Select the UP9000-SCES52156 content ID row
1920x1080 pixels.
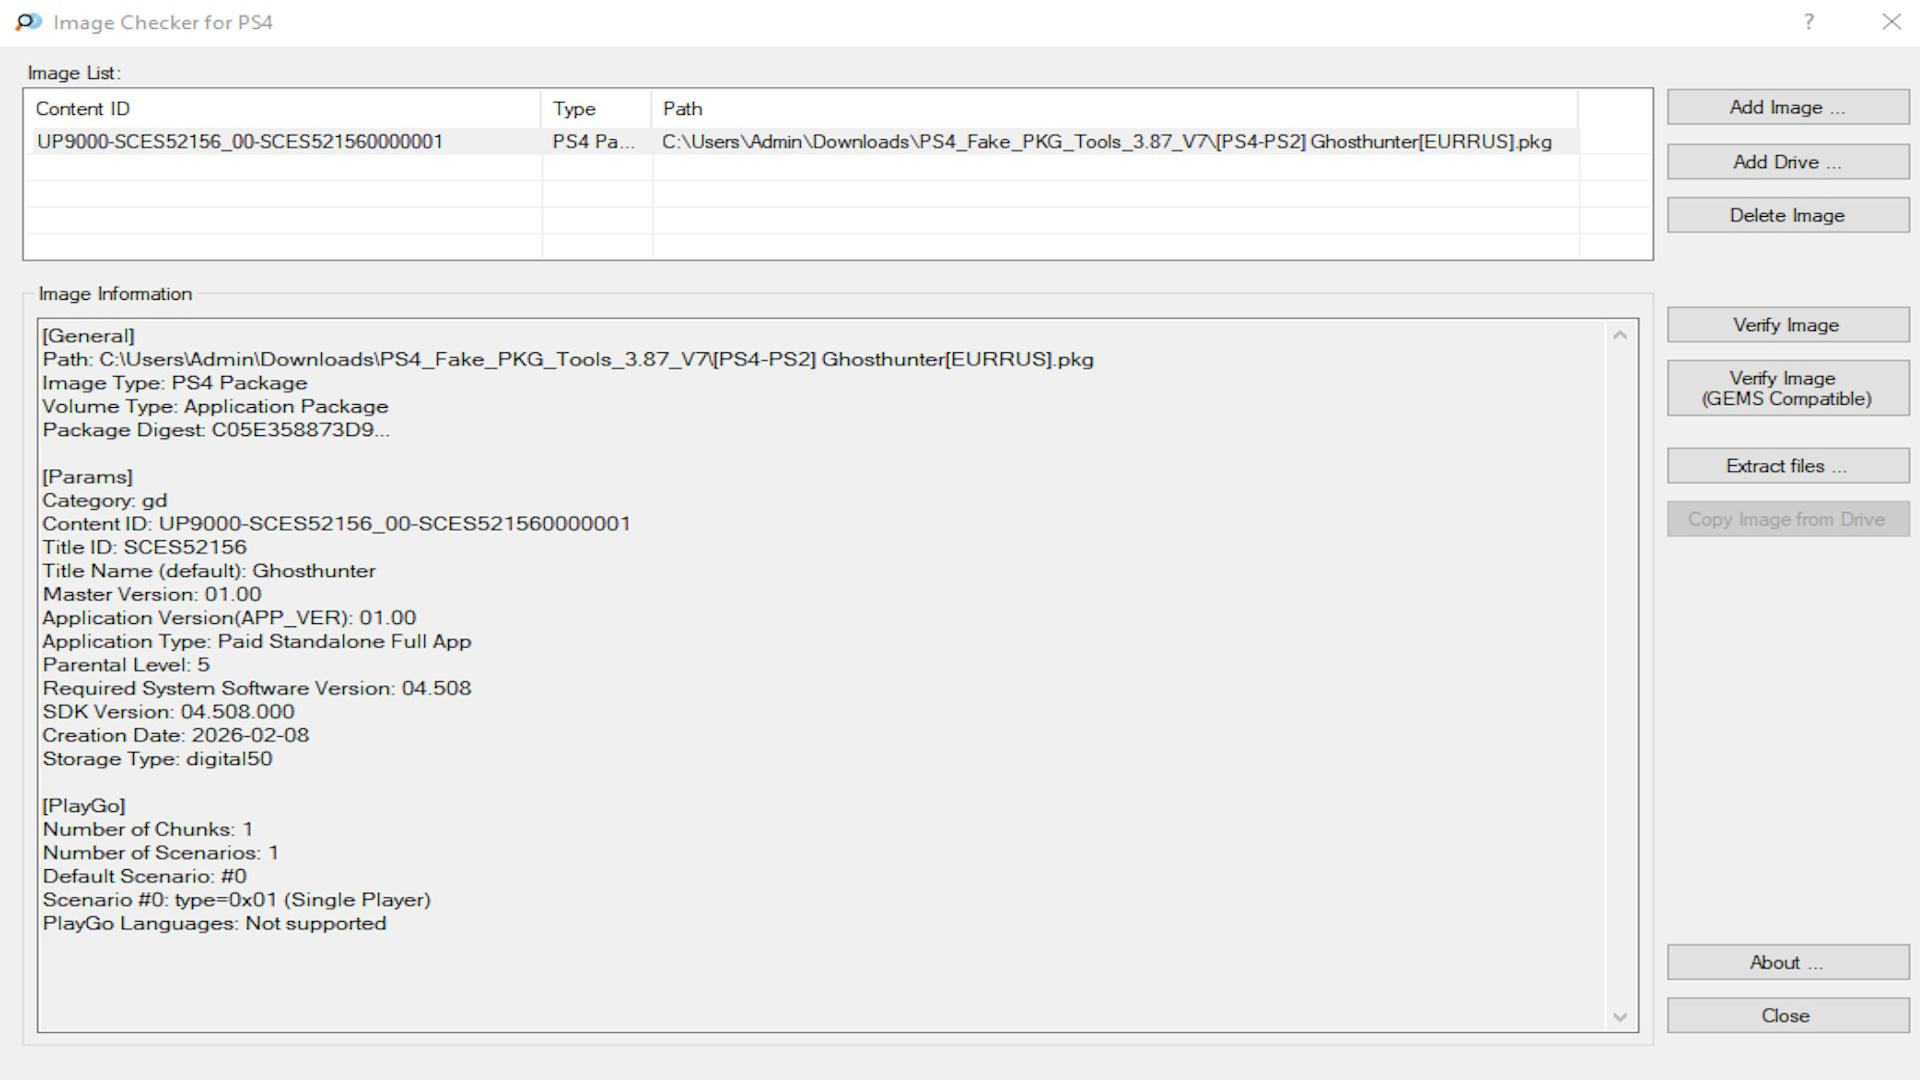click(x=240, y=142)
